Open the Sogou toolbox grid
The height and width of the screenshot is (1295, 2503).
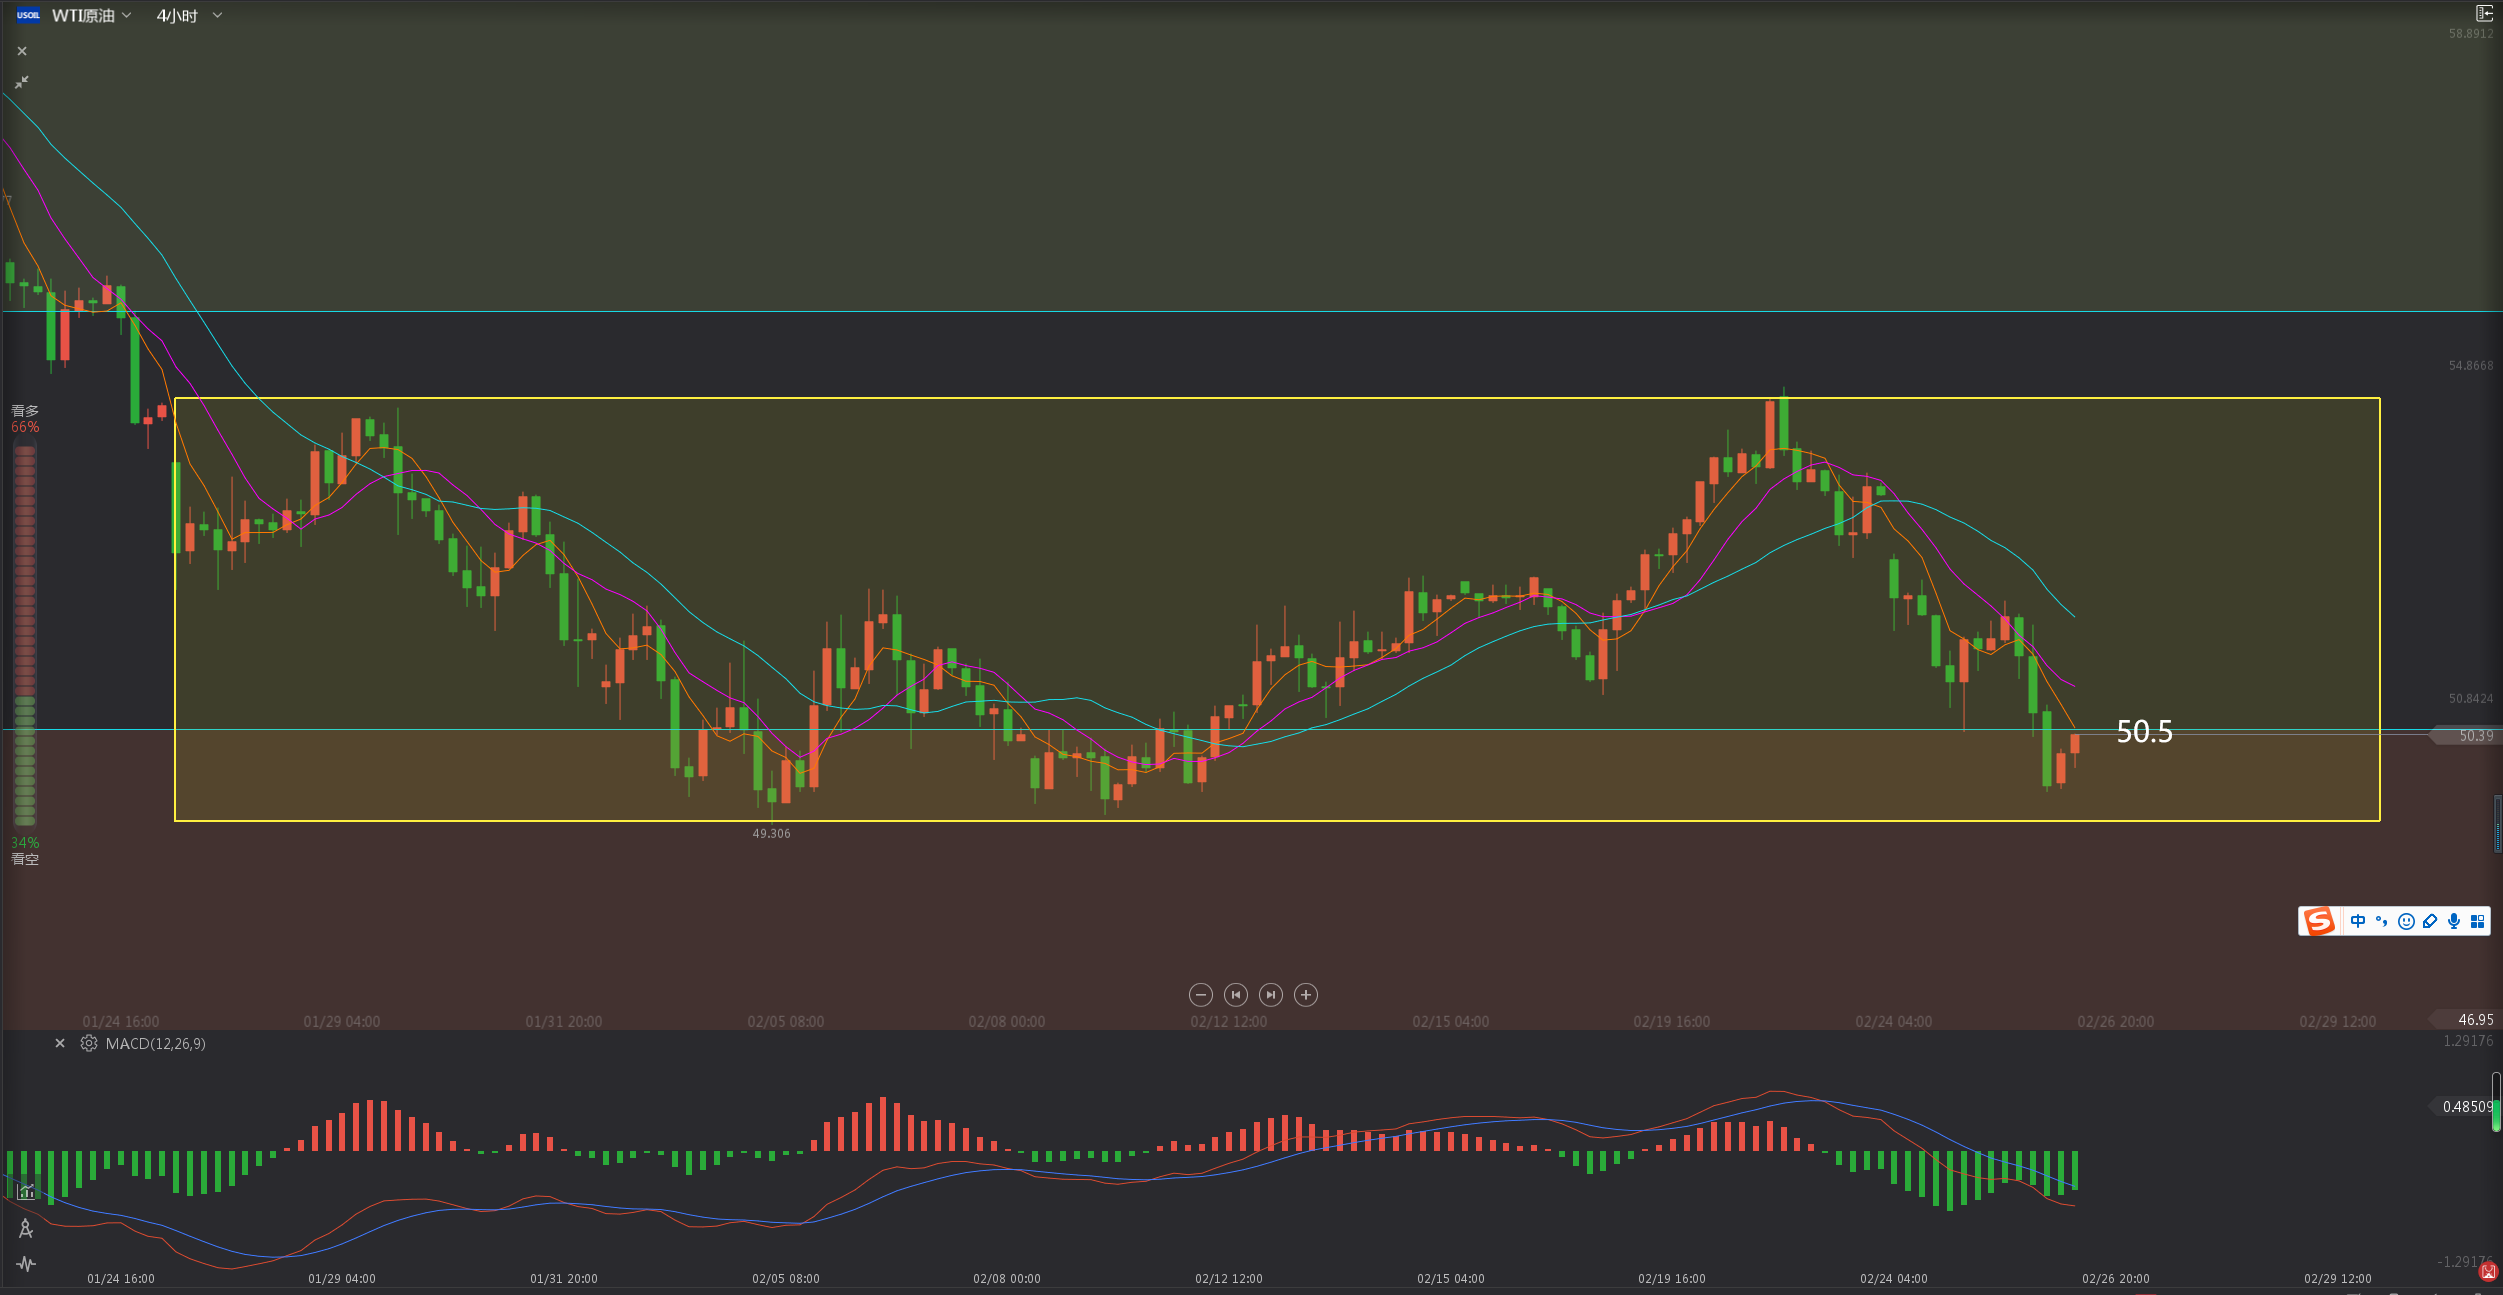[x=2477, y=921]
